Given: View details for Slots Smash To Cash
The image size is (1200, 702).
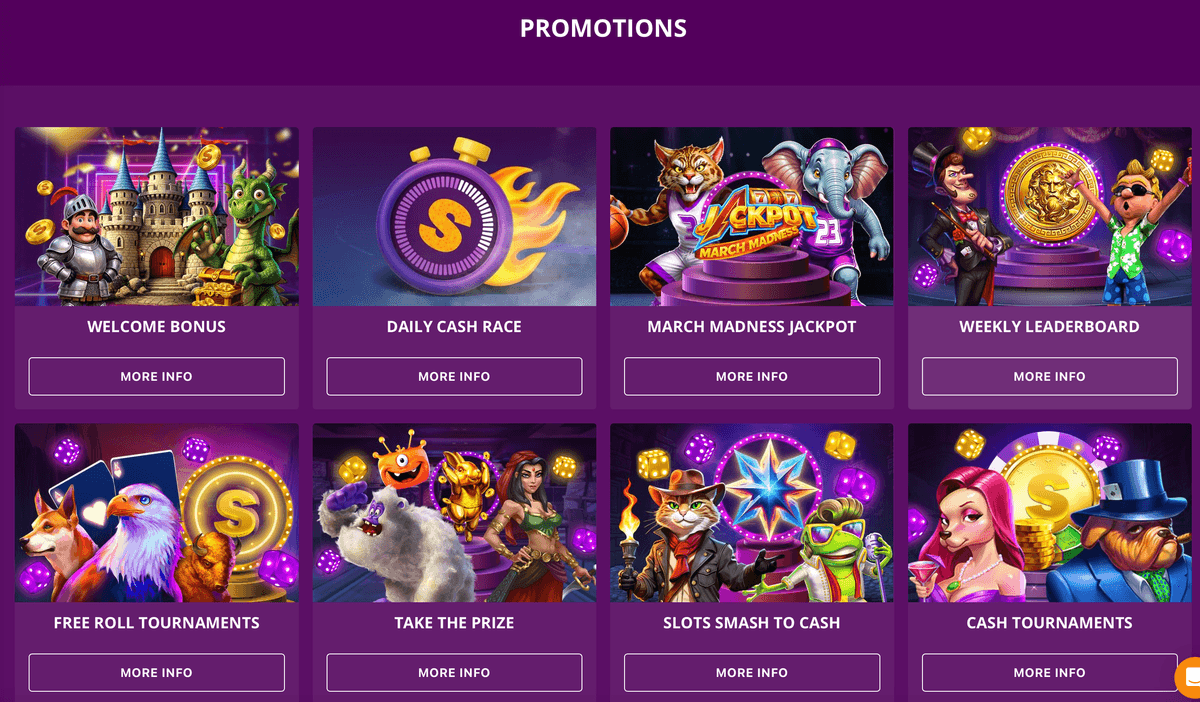Looking at the screenshot, I should 752,672.
